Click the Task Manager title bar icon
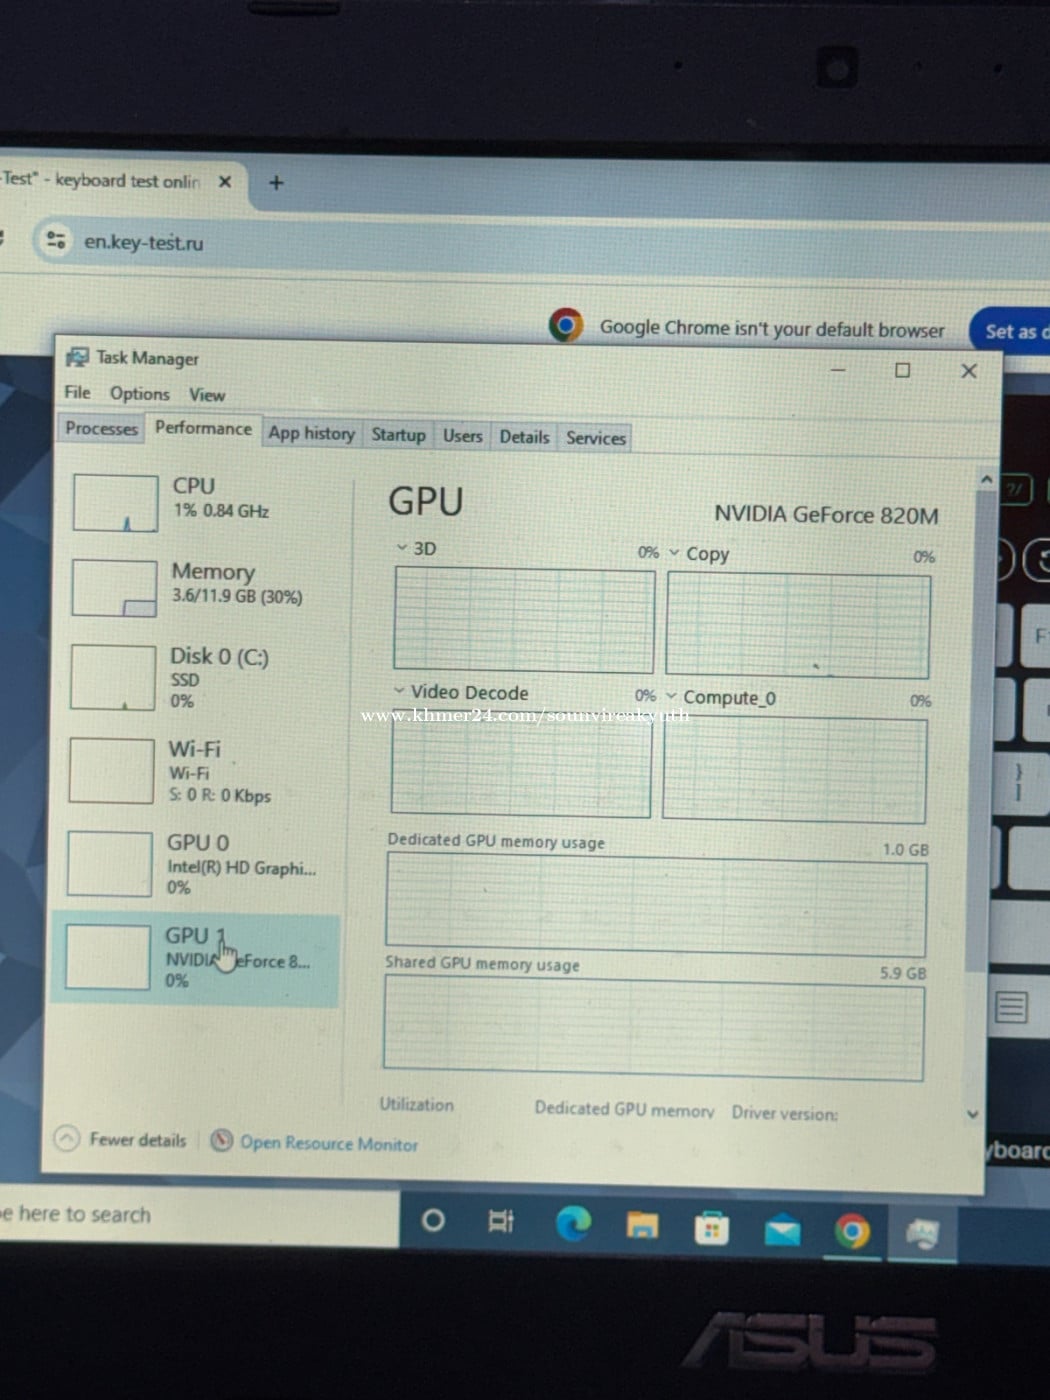 [x=77, y=356]
